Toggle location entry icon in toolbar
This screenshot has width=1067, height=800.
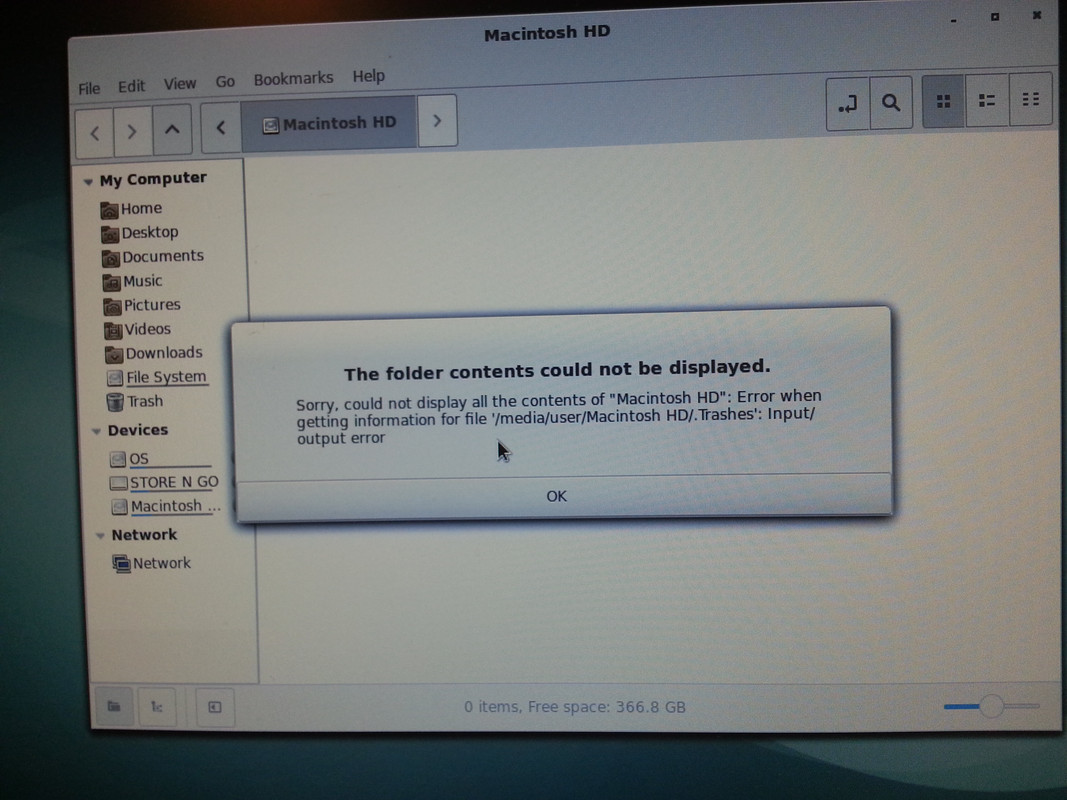(847, 104)
